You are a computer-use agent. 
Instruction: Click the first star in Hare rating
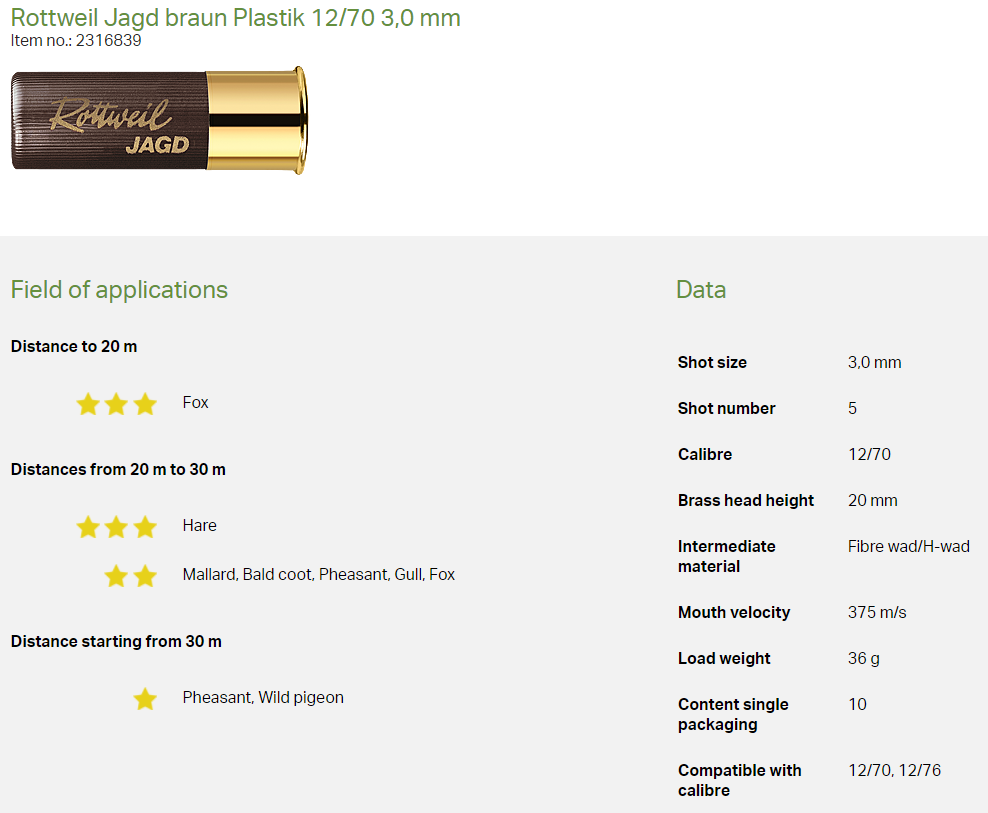pyautogui.click(x=88, y=527)
